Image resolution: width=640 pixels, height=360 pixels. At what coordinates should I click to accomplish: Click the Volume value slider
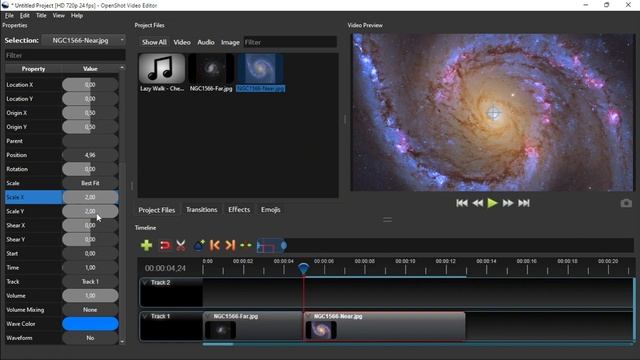pos(90,296)
